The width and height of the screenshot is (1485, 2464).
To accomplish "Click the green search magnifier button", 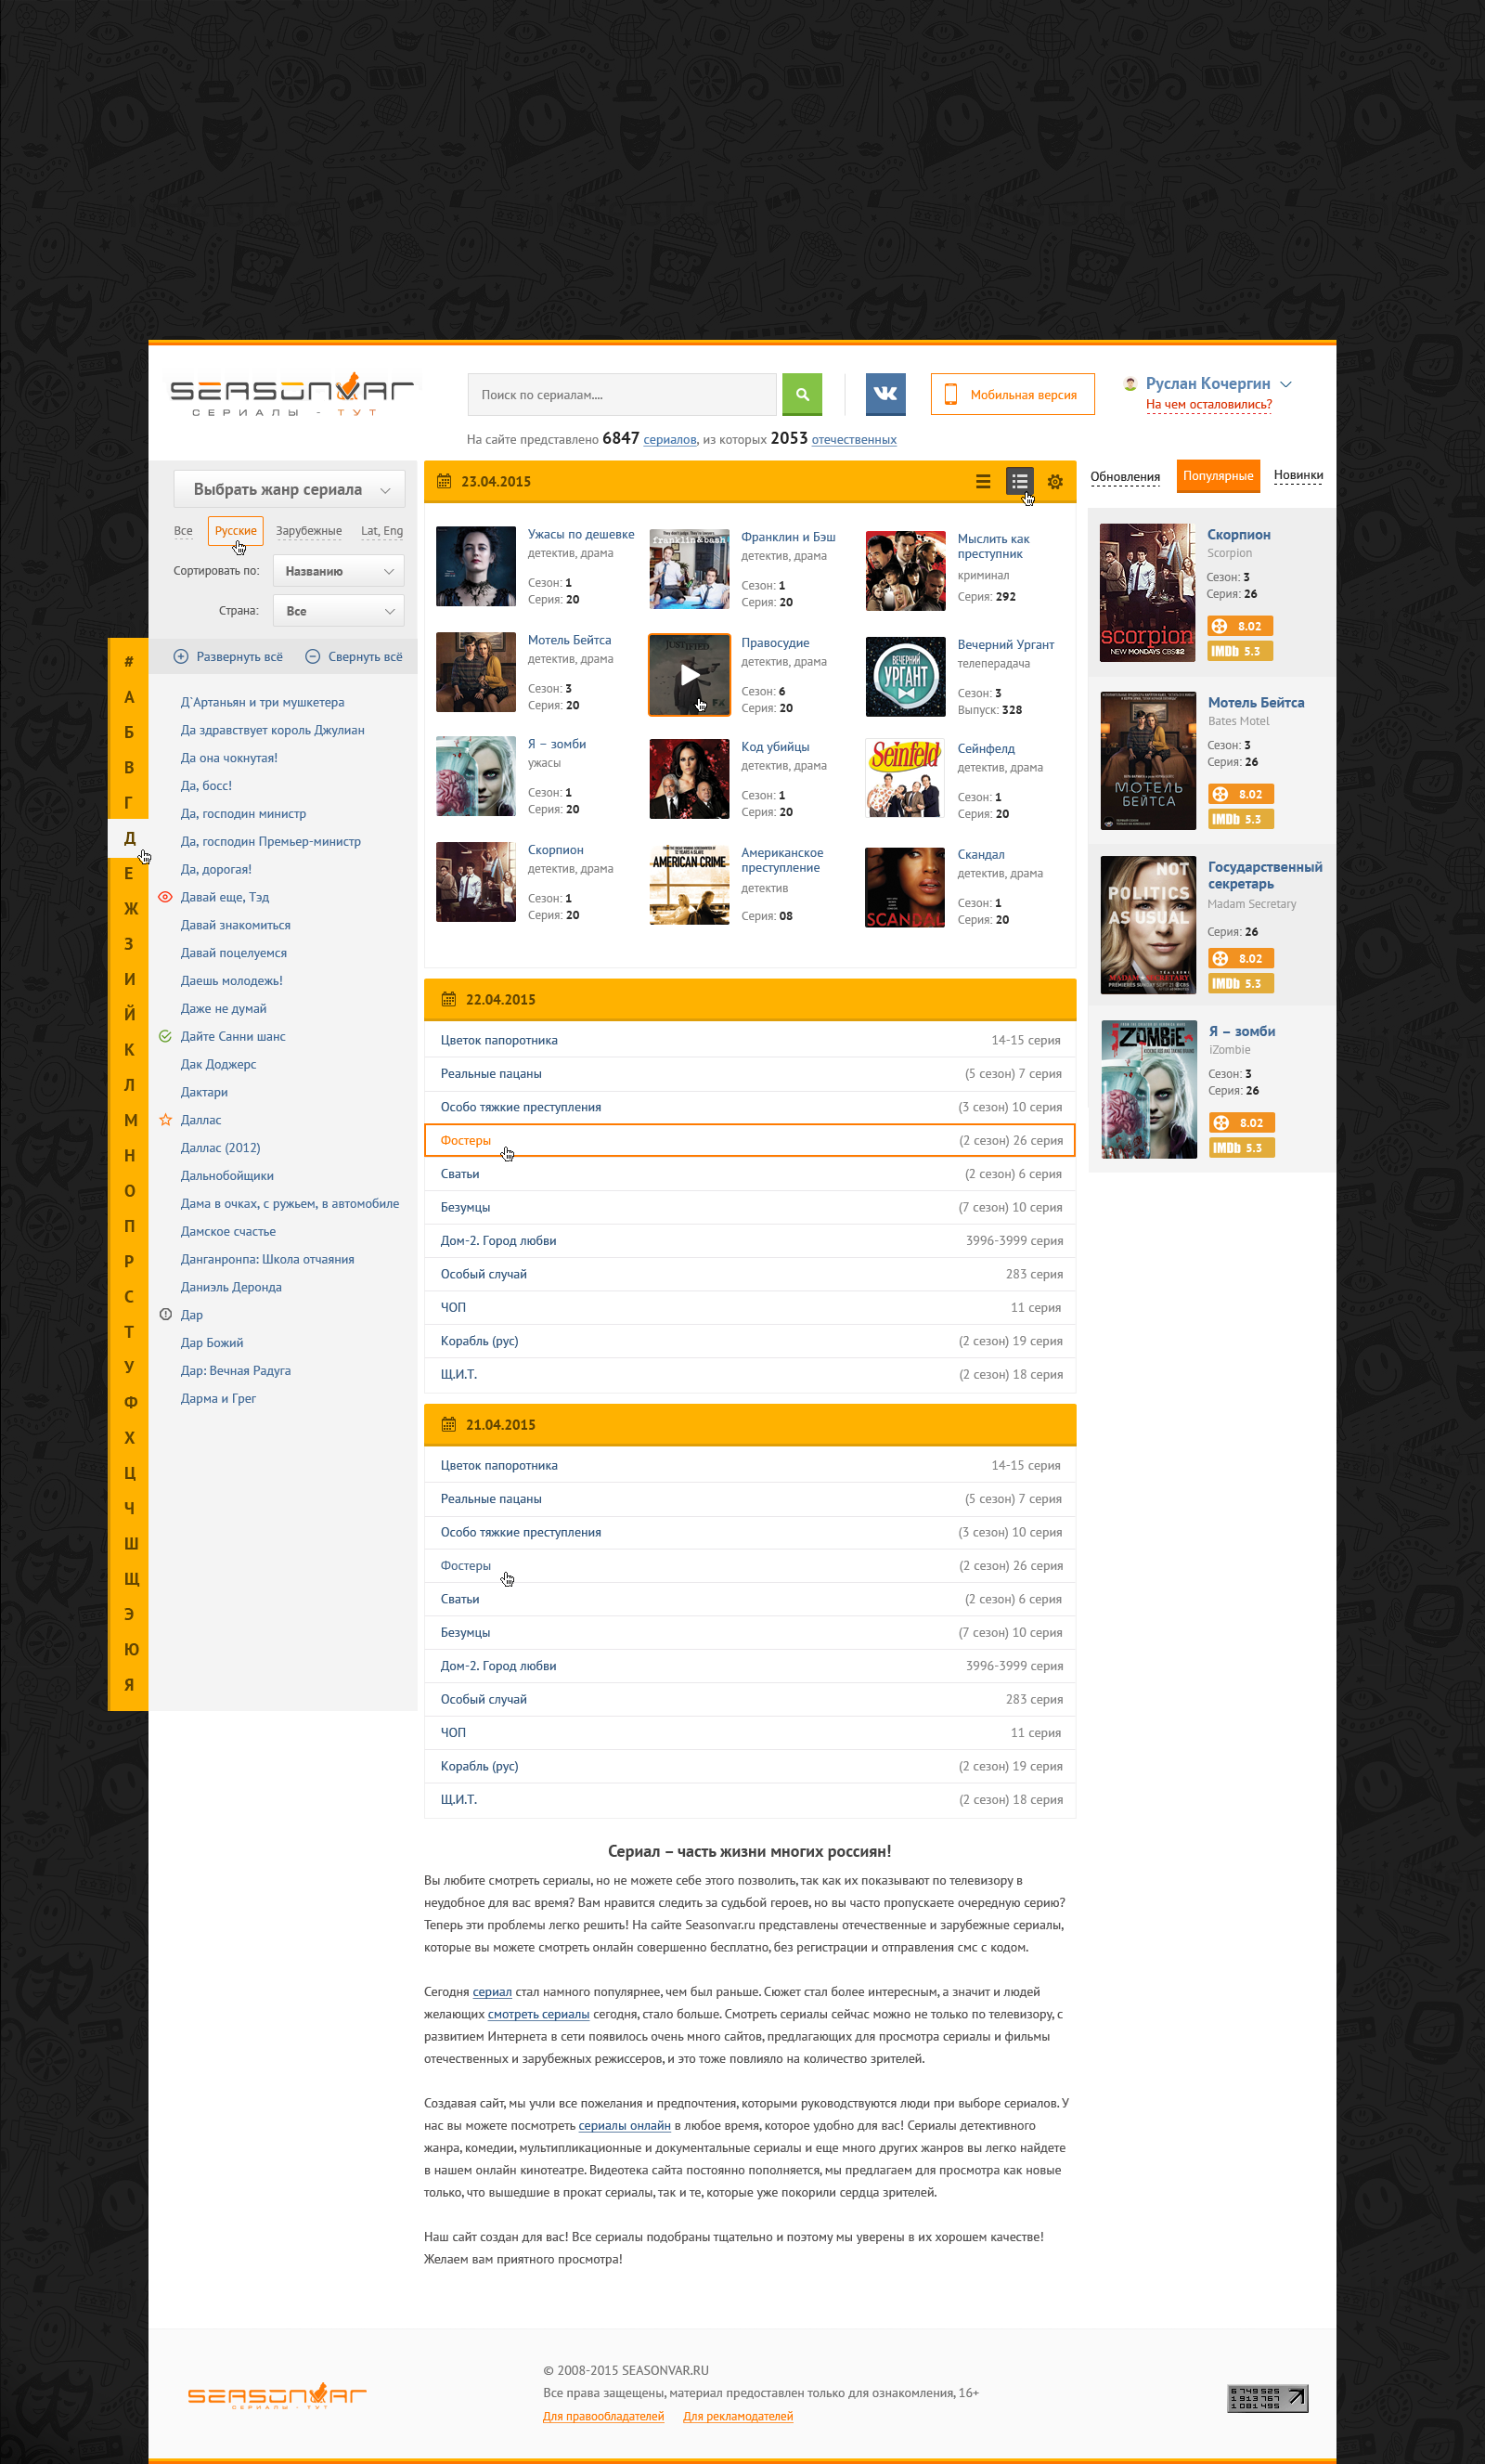I will (801, 394).
